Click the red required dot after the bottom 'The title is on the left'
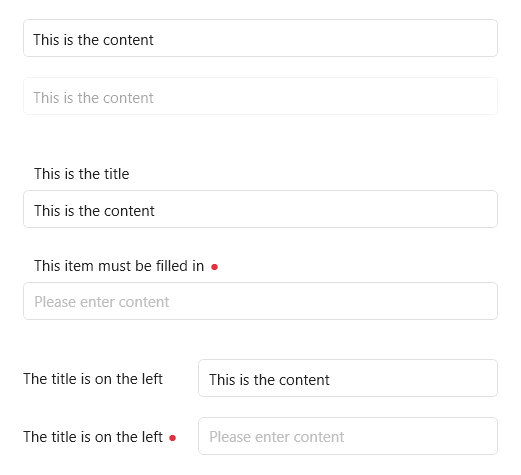The image size is (521, 475). [x=172, y=438]
